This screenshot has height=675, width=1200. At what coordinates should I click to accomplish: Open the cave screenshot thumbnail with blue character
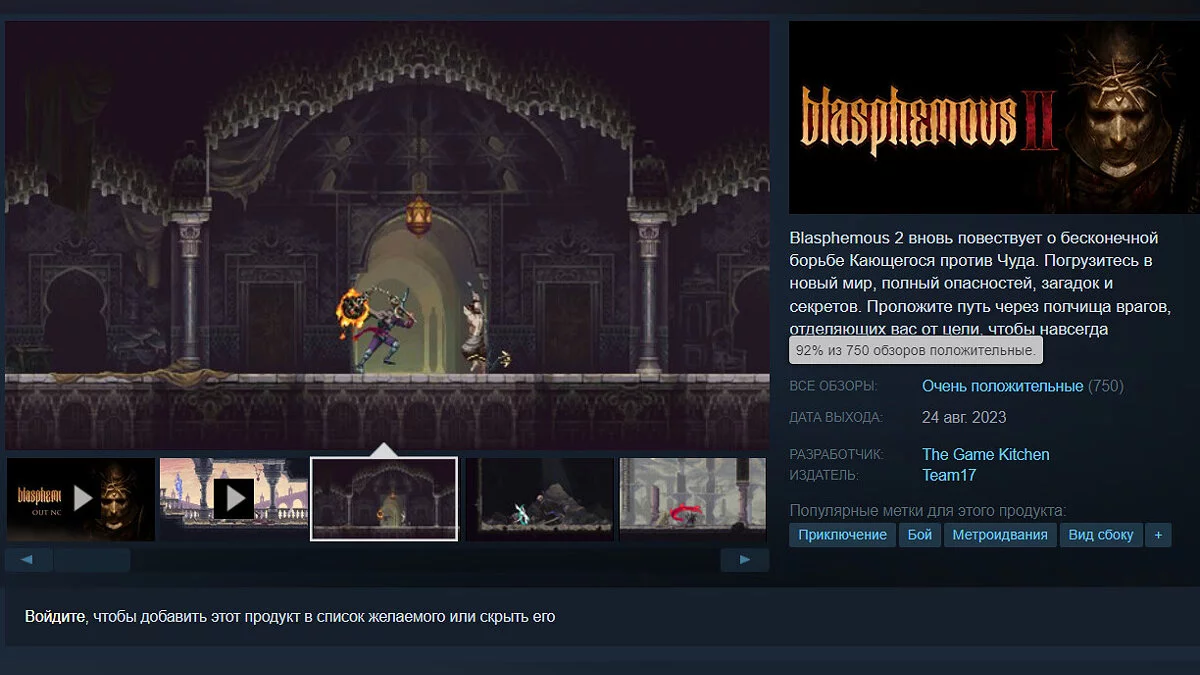(x=540, y=499)
